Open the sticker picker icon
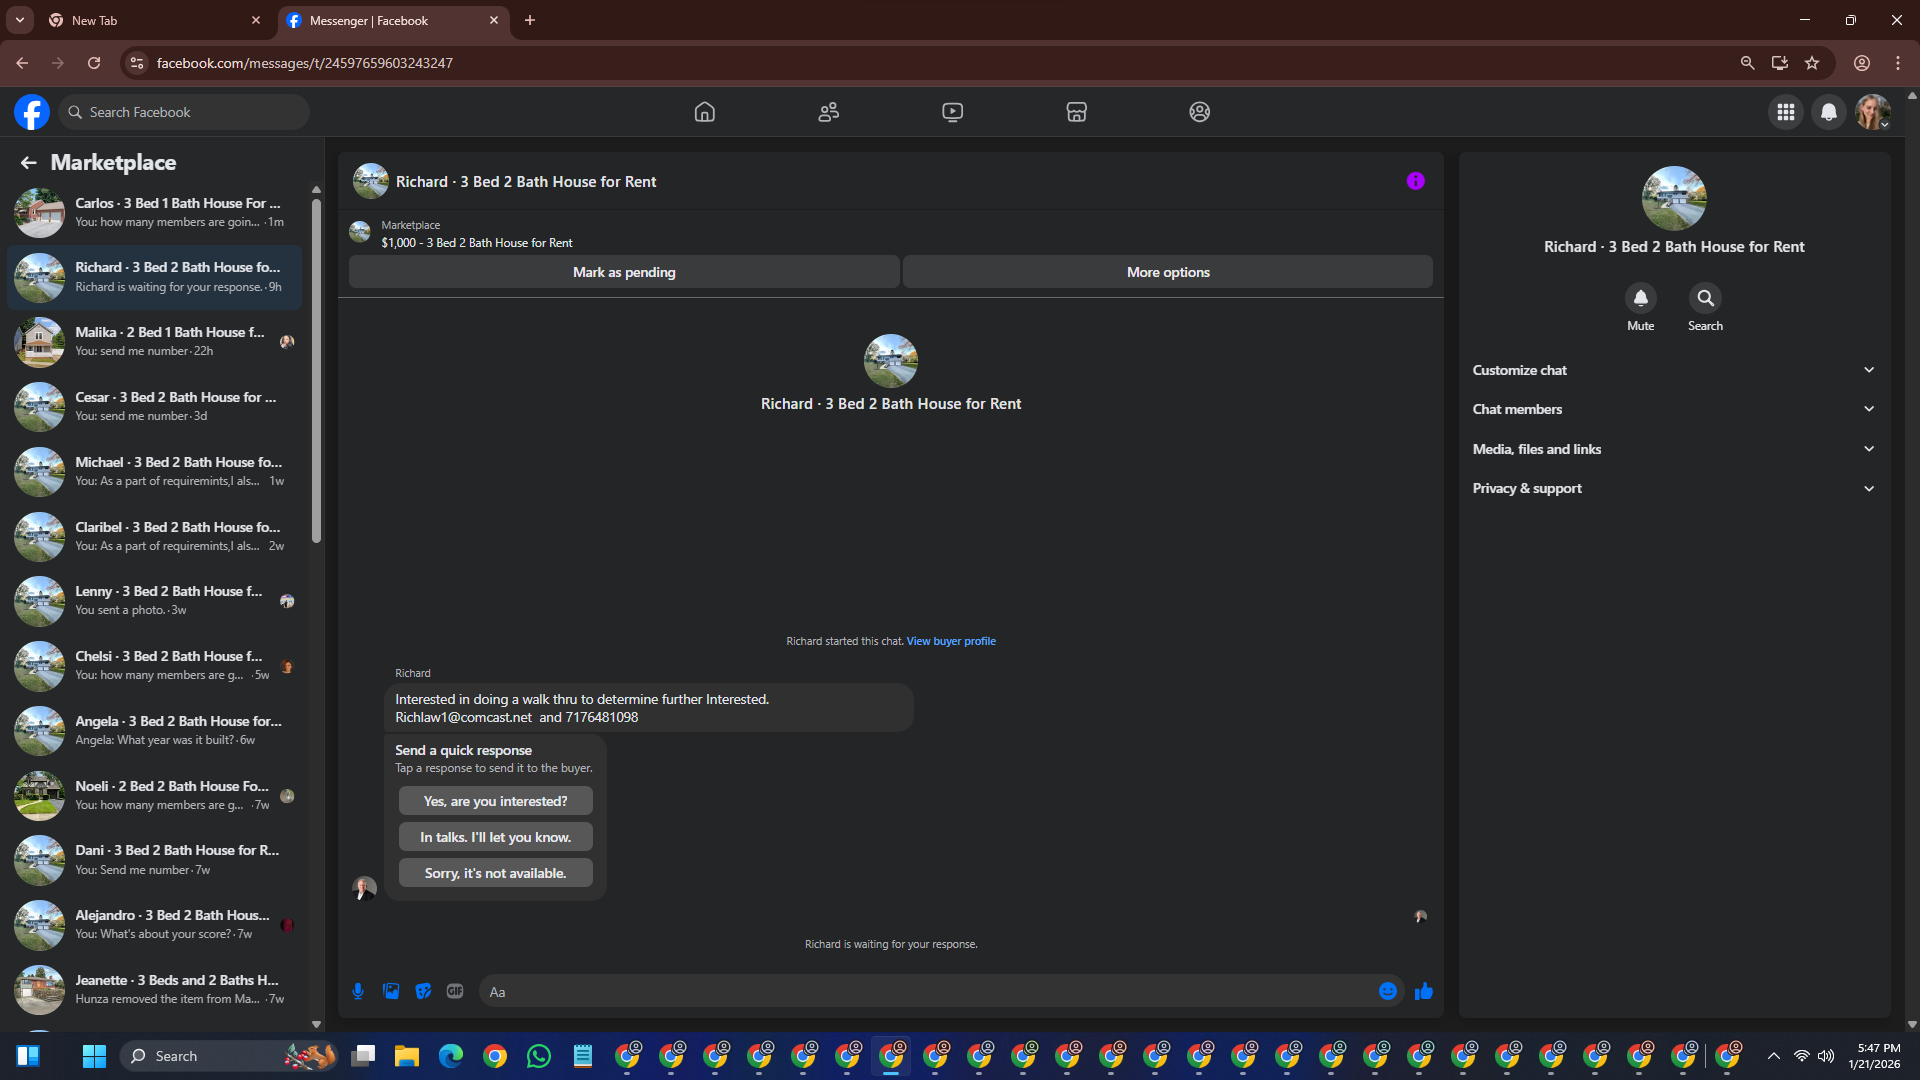1920x1080 pixels. tap(423, 991)
